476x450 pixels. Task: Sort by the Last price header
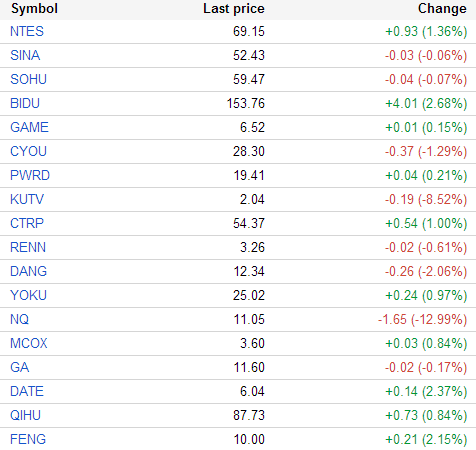coord(234,9)
